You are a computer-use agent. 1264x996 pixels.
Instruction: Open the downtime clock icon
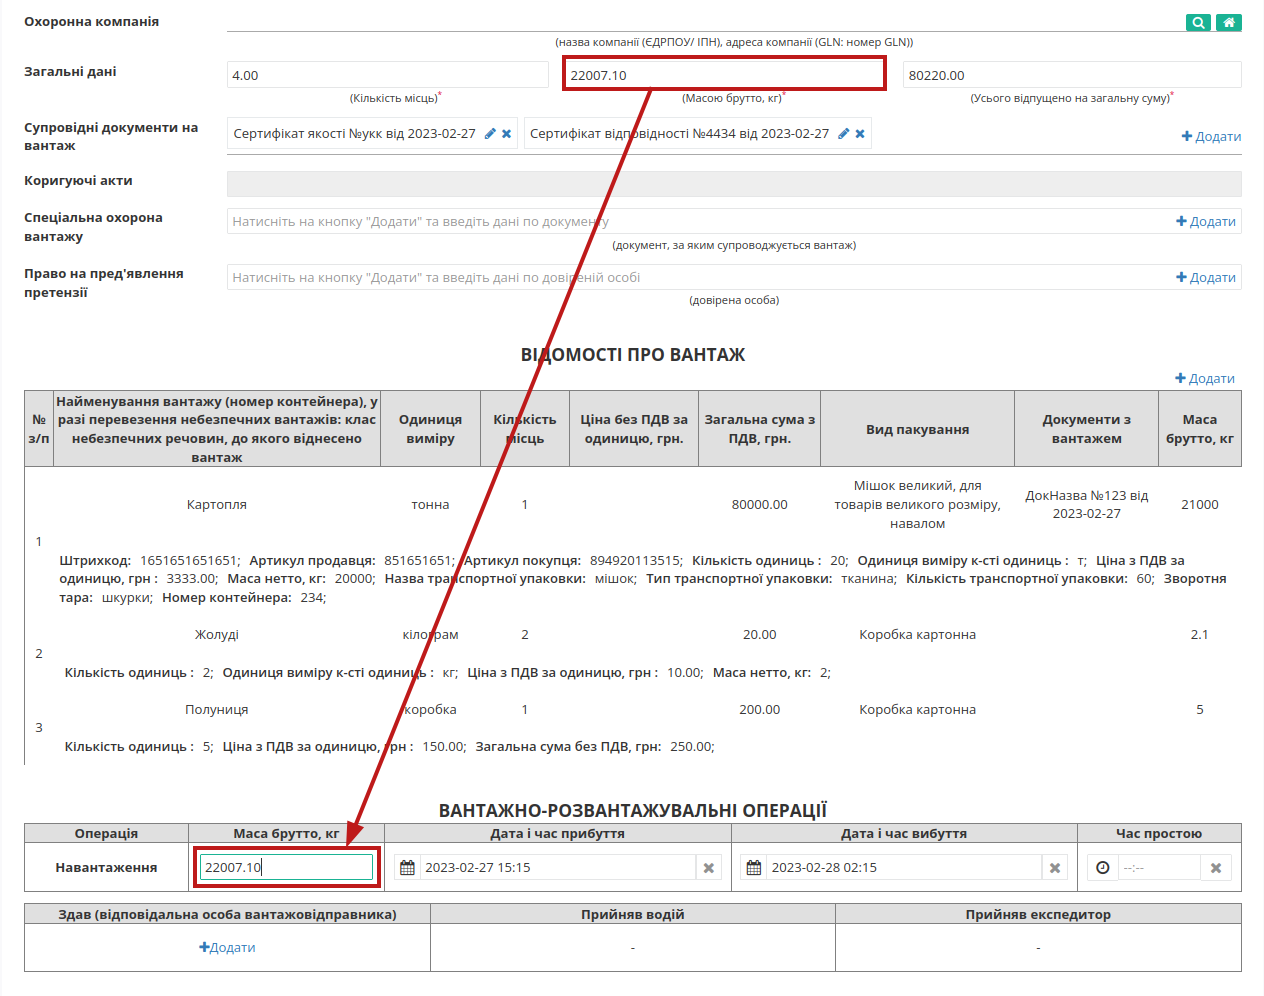pos(1102,868)
